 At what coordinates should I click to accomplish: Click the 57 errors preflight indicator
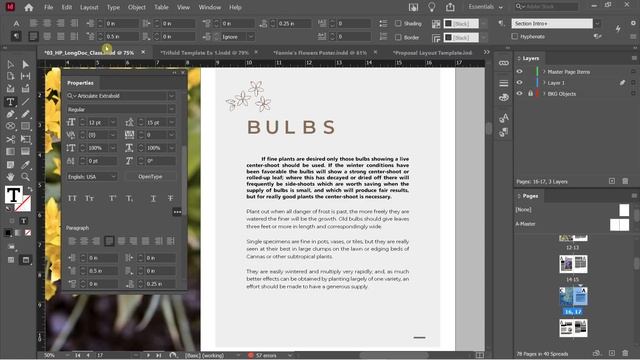coord(266,356)
